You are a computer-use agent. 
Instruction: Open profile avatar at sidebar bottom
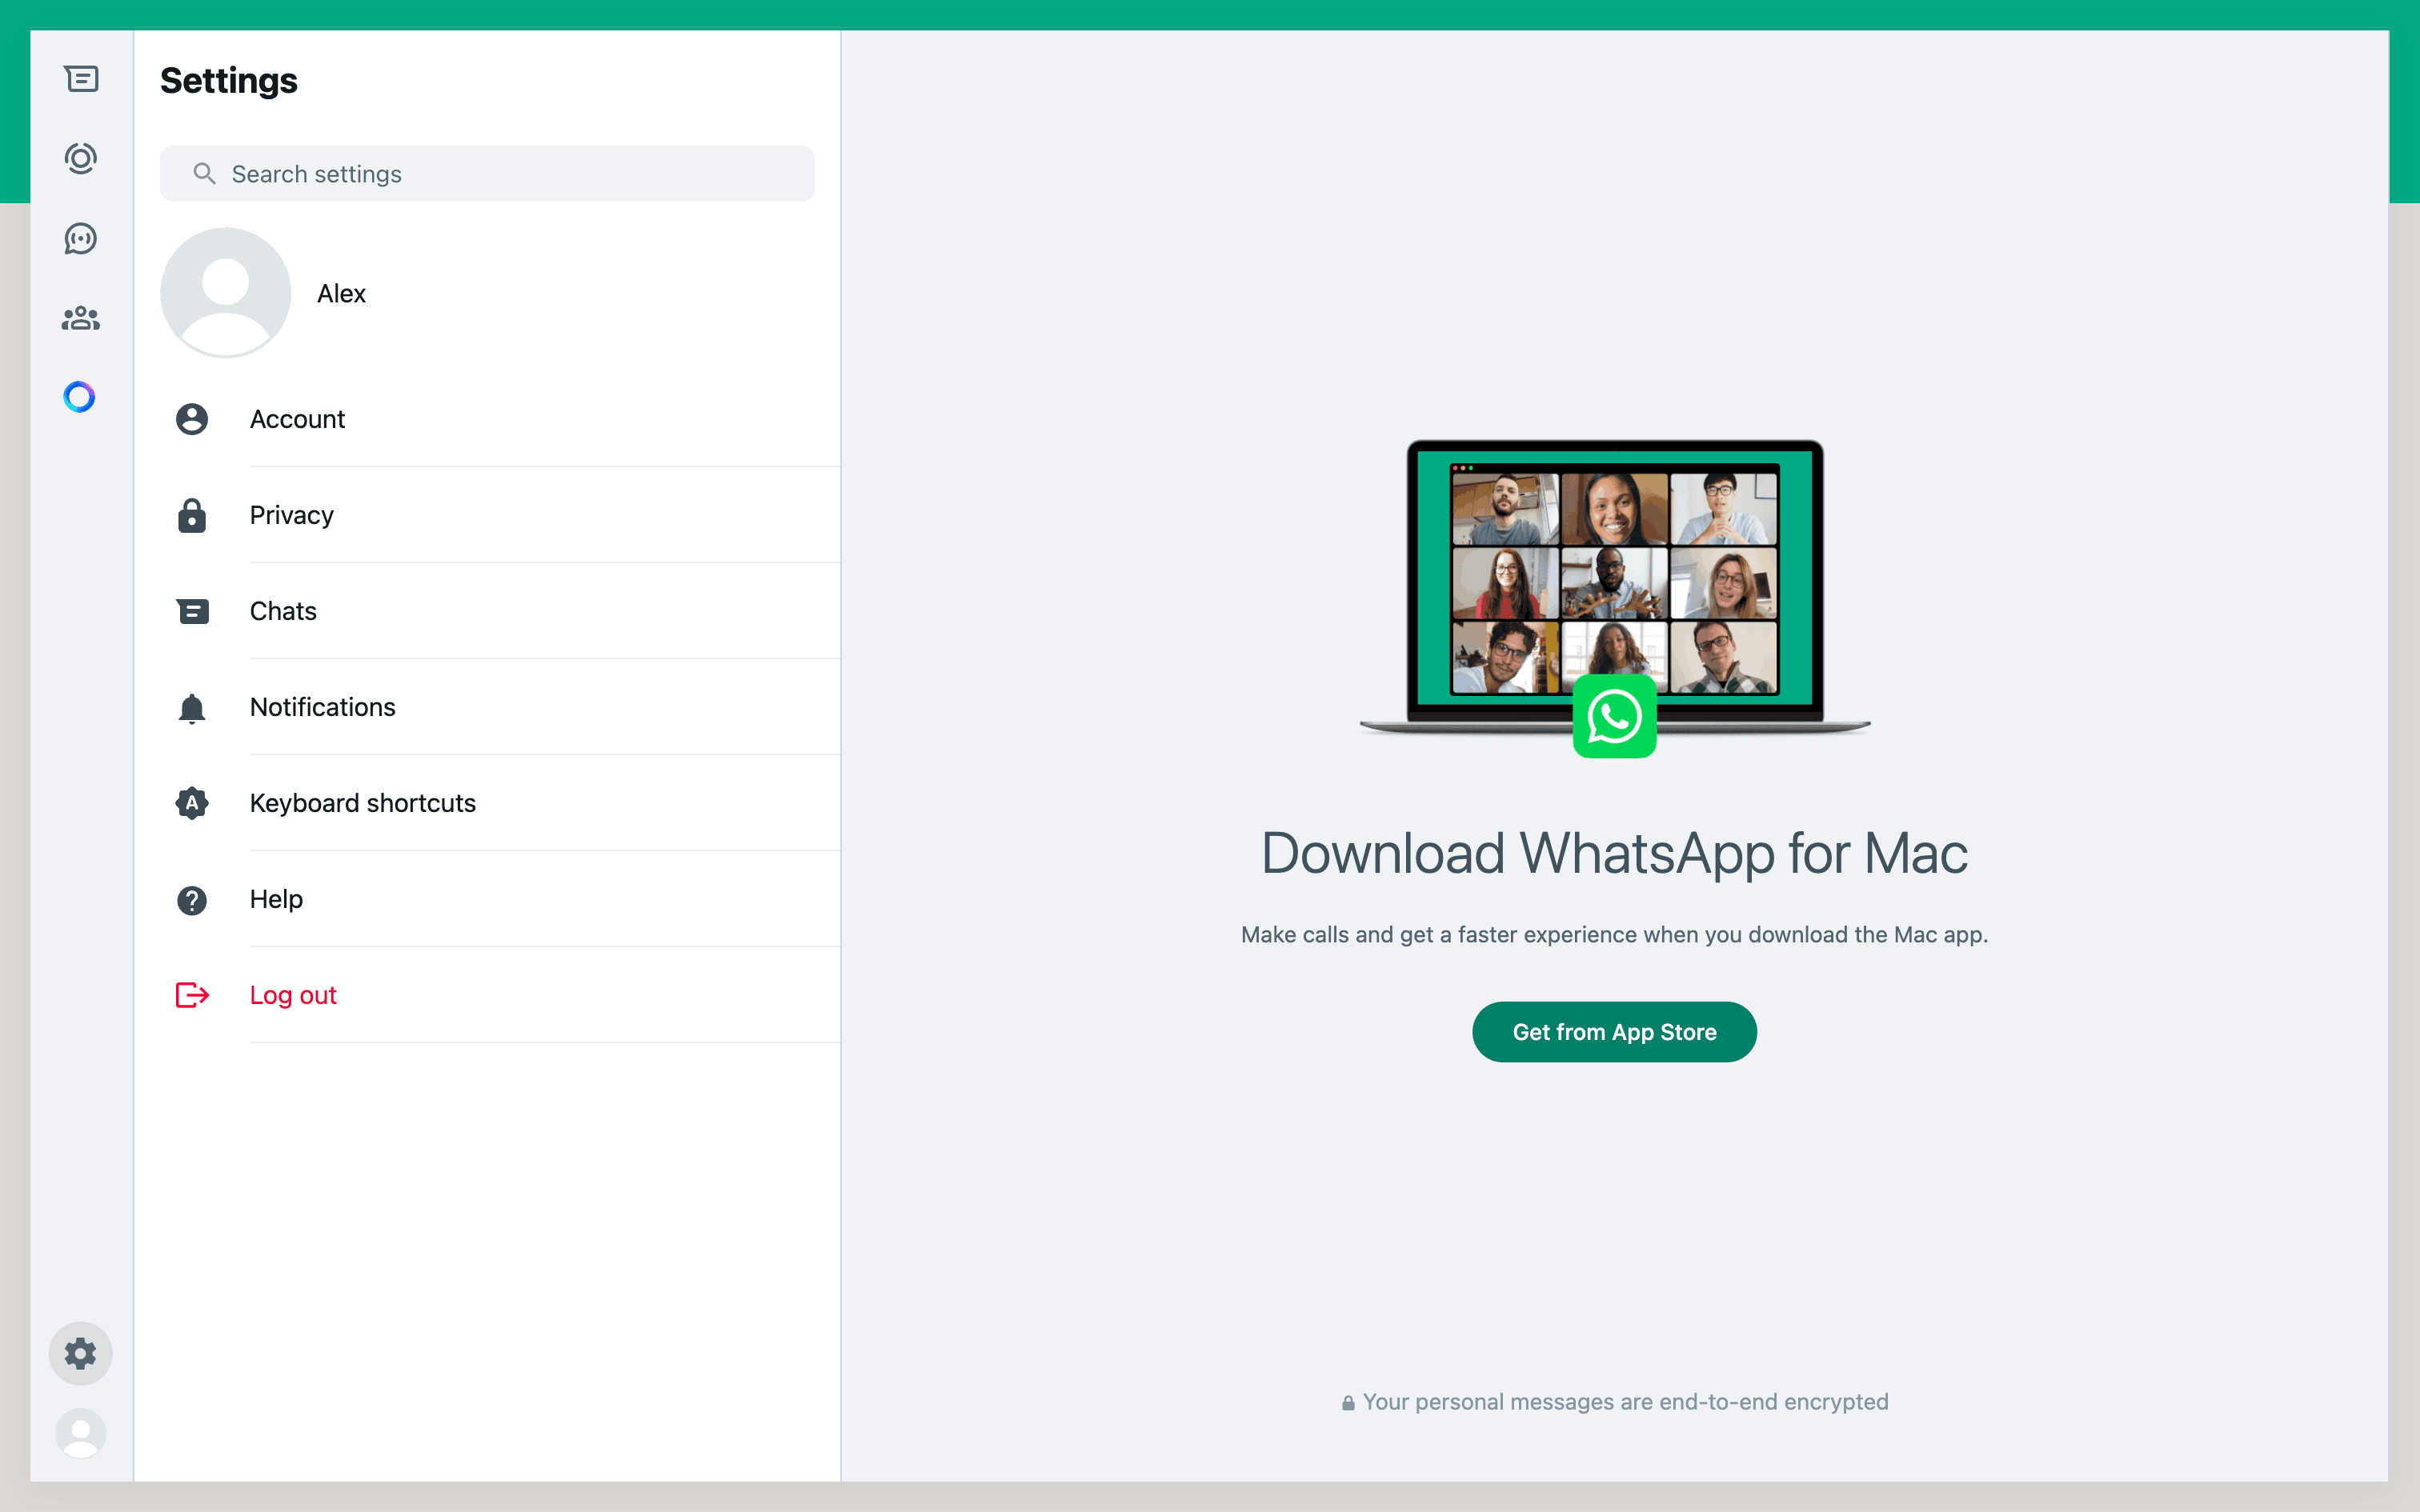[81, 1433]
